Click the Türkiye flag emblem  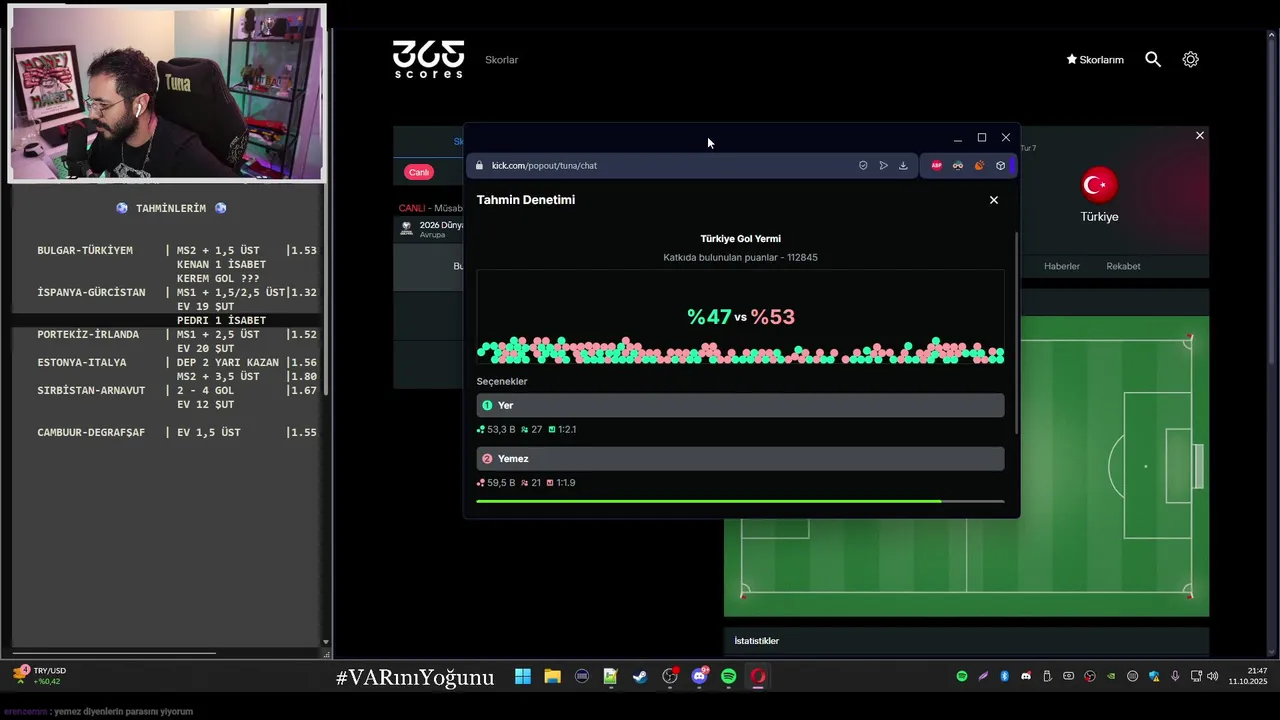coord(1099,185)
